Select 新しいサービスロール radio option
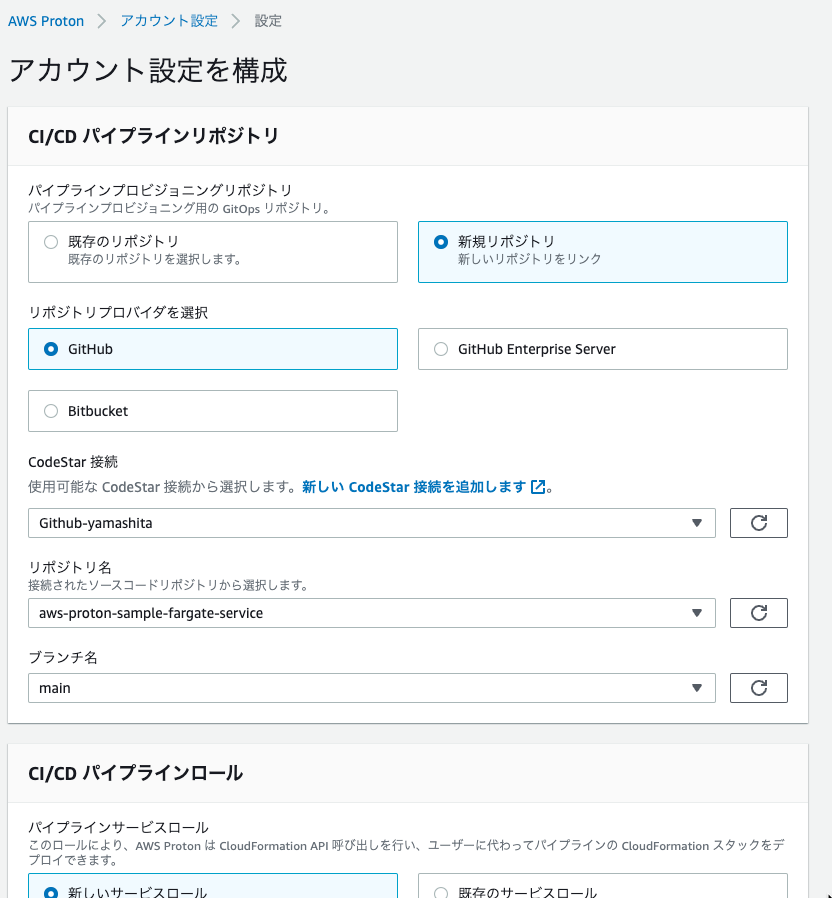 [51, 892]
